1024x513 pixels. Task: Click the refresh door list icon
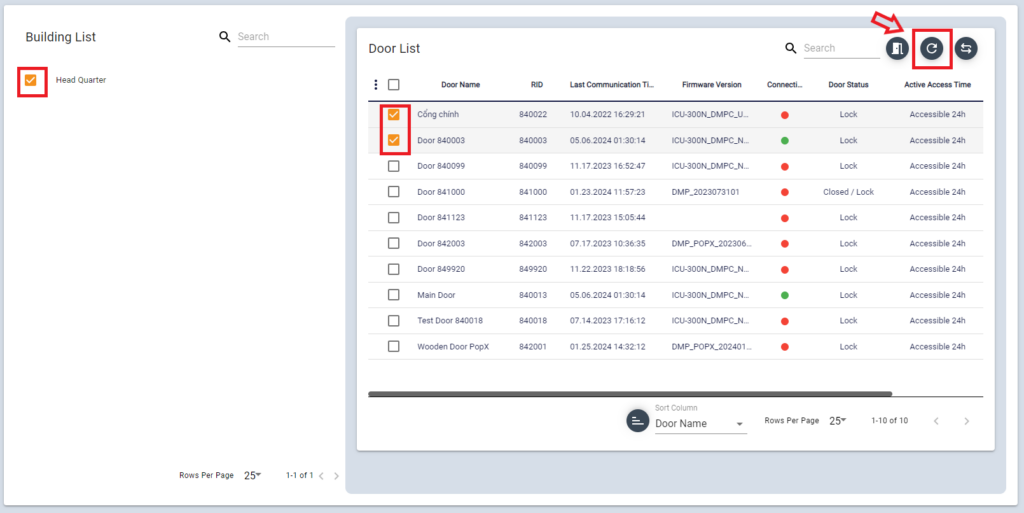click(x=932, y=48)
